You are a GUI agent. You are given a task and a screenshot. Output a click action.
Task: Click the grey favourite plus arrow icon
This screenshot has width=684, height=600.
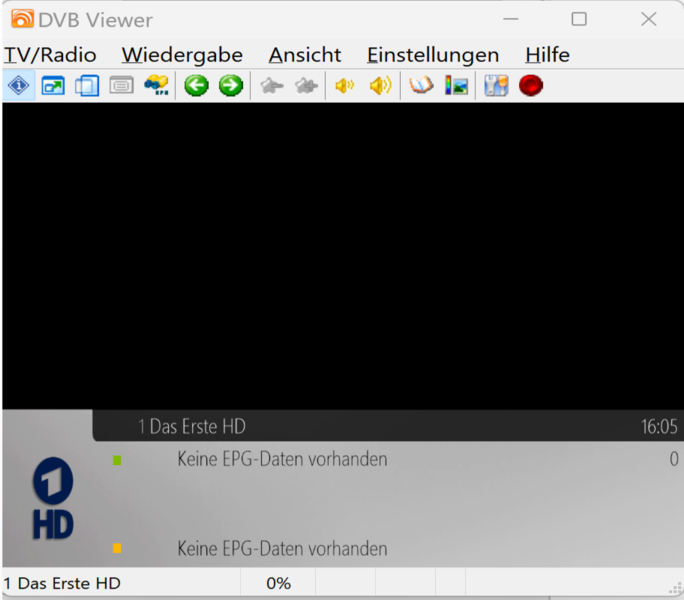[306, 86]
